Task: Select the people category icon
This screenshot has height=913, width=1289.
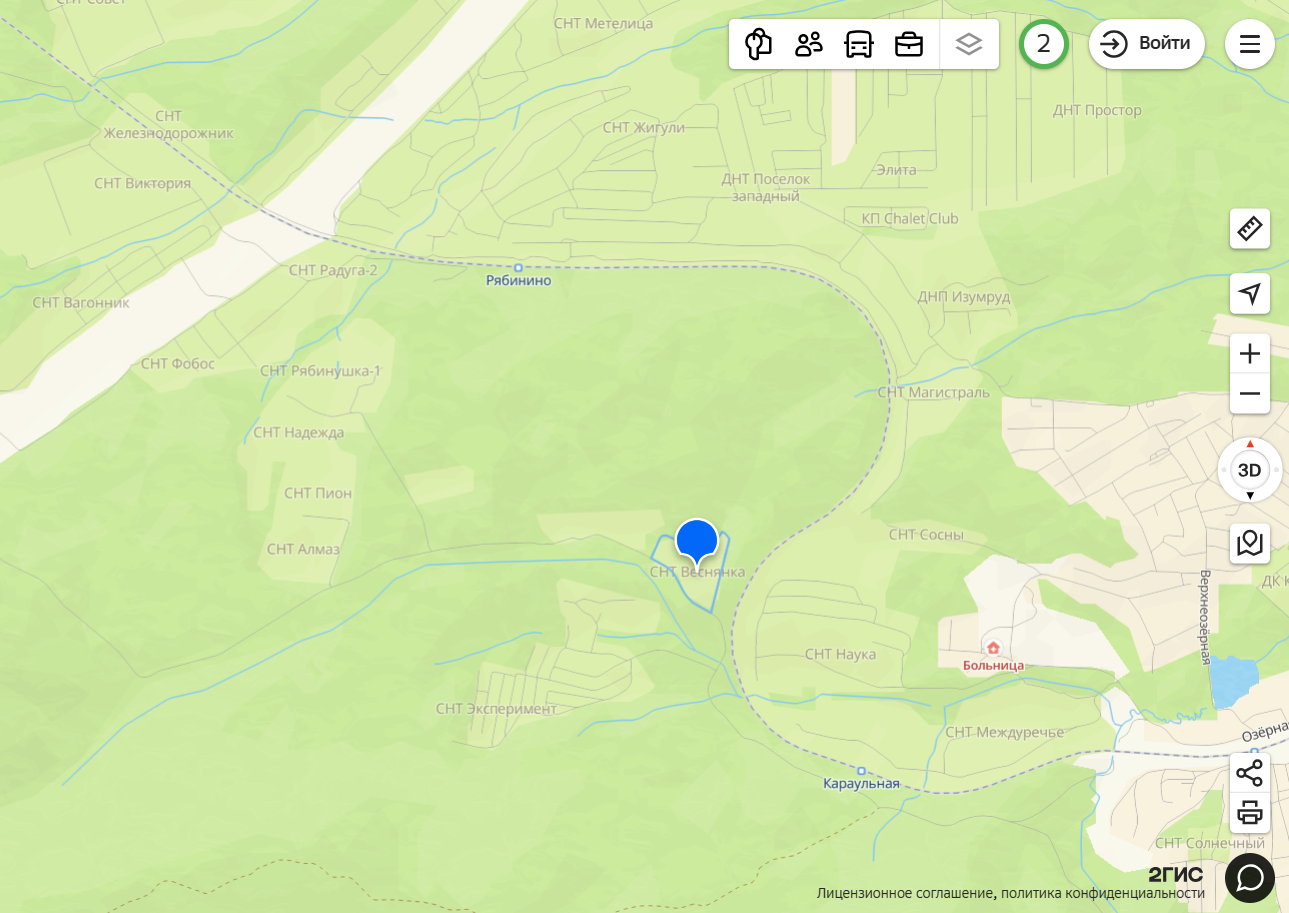Action: click(x=809, y=44)
